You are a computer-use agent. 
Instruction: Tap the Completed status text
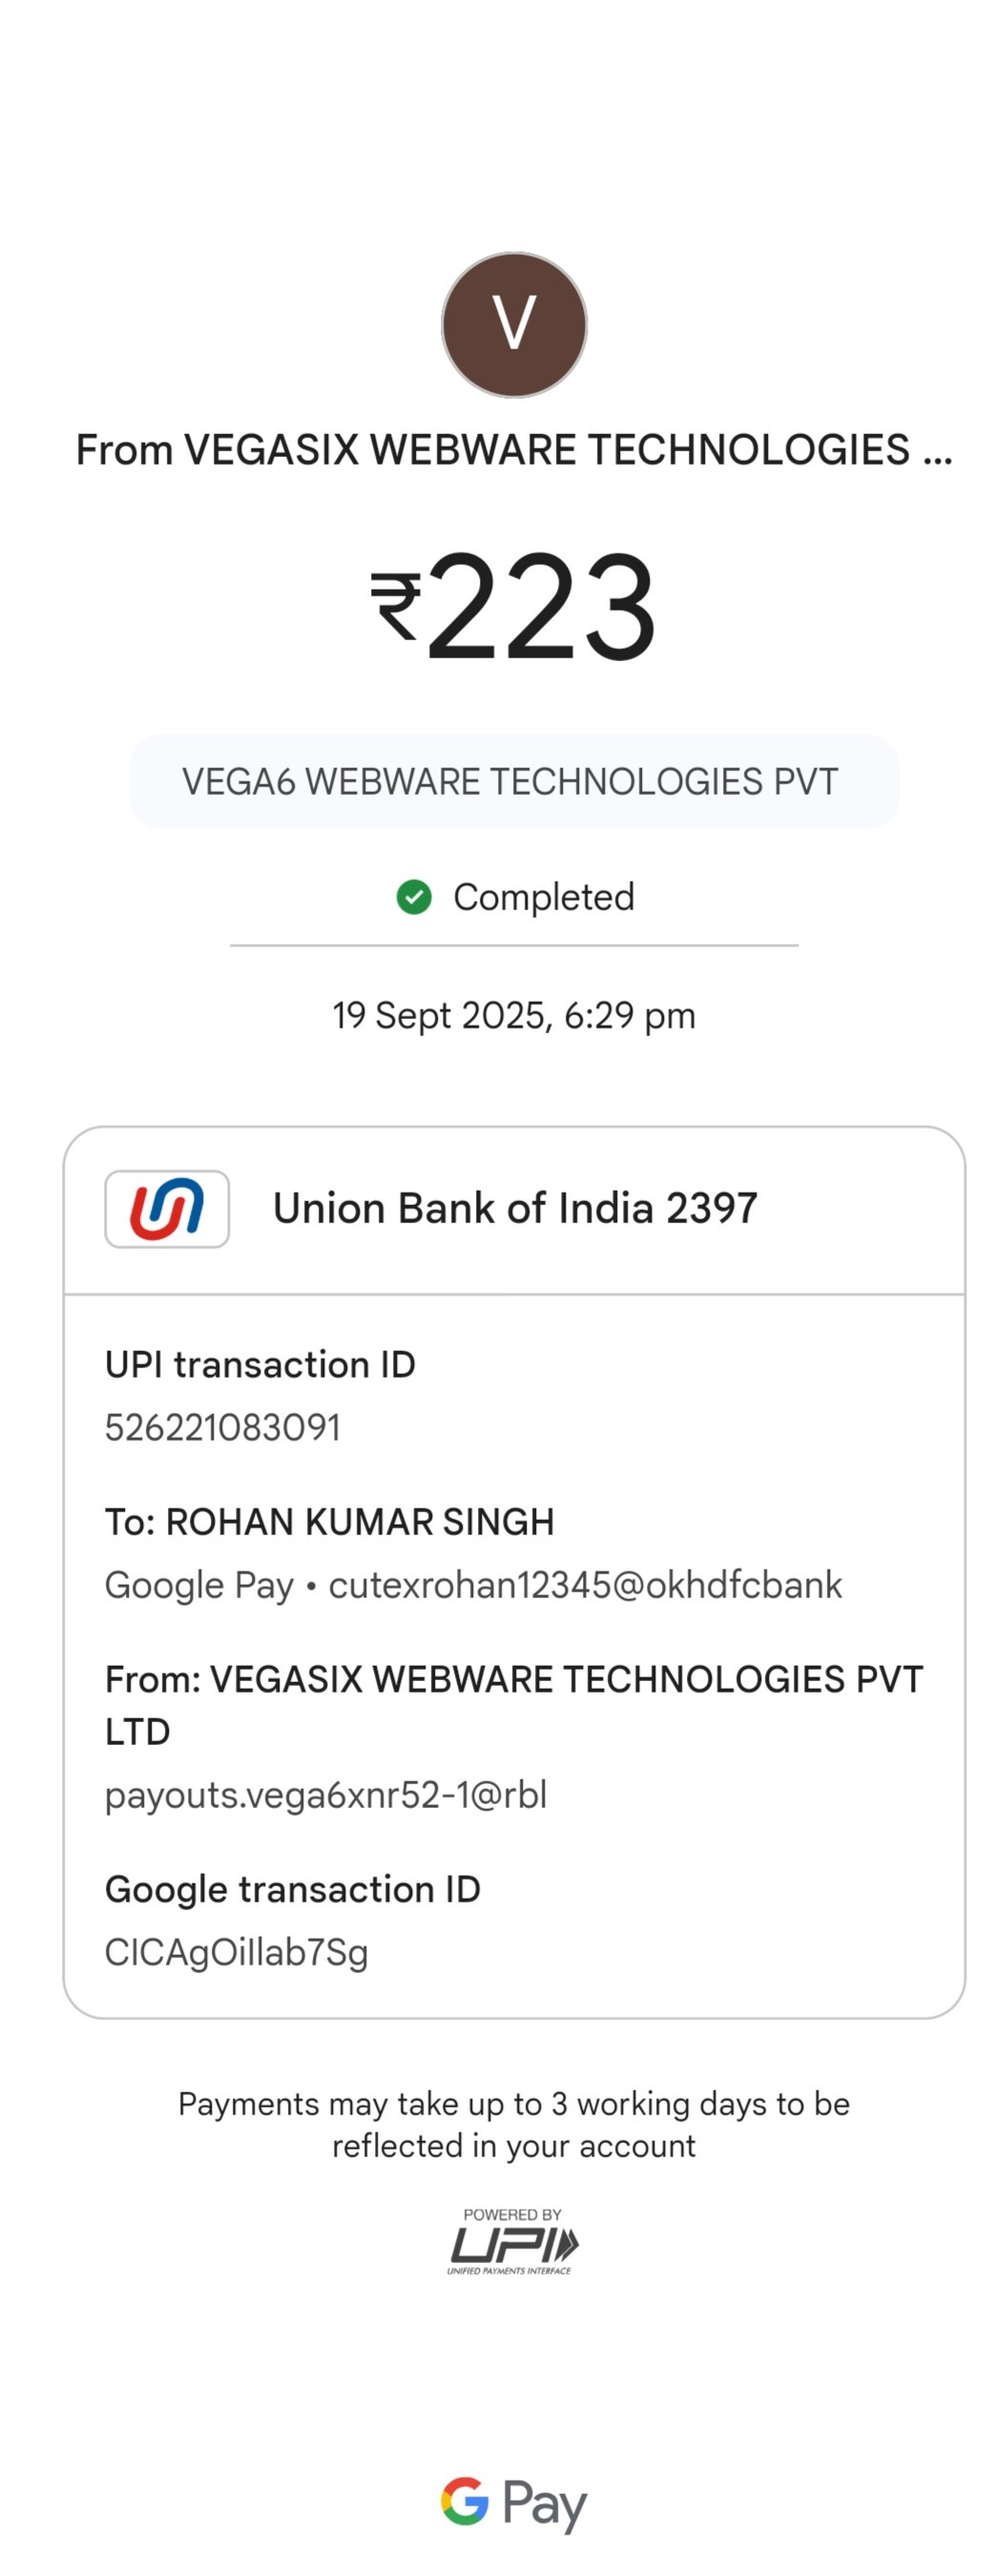[543, 897]
